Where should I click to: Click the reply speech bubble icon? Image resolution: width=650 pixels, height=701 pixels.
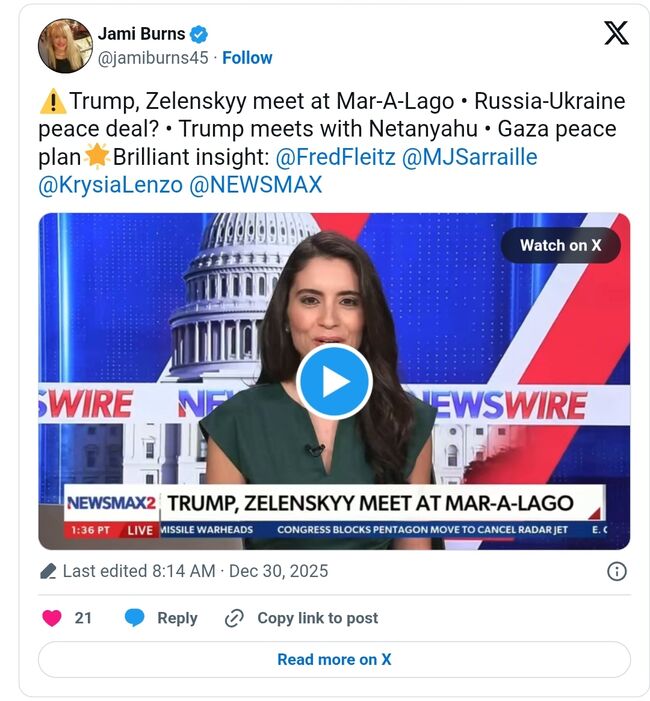pos(134,618)
